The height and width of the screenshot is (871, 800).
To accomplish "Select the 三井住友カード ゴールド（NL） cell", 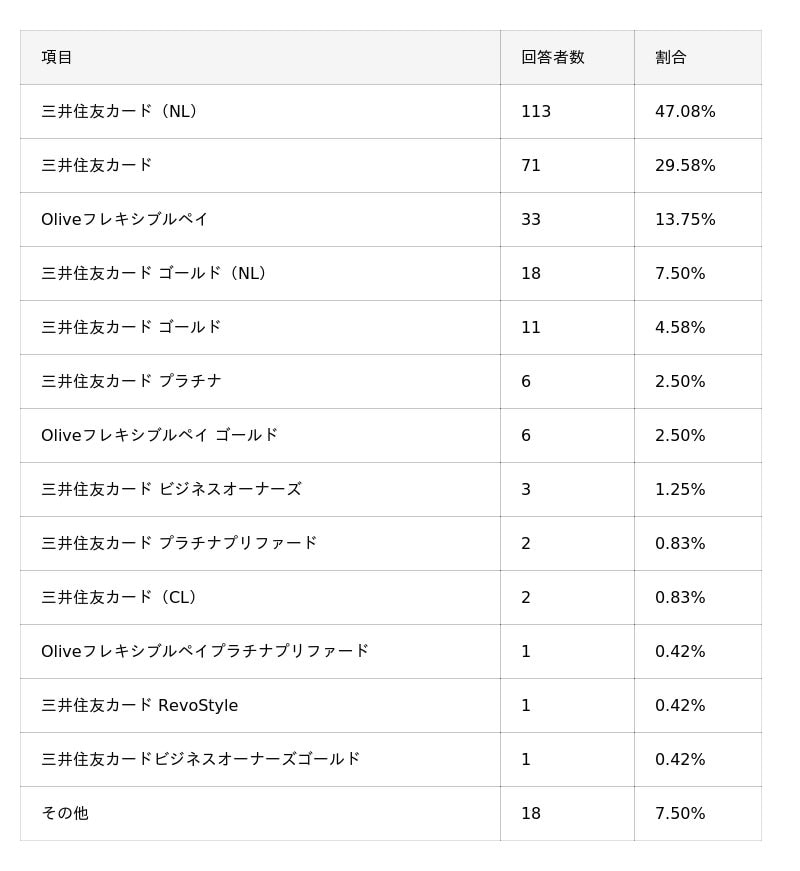I will 155,273.
